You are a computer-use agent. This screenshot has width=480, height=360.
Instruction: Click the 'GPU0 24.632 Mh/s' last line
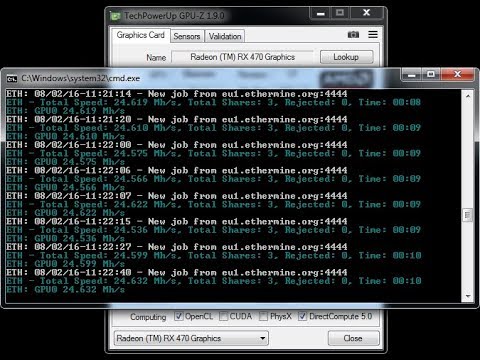(66, 289)
